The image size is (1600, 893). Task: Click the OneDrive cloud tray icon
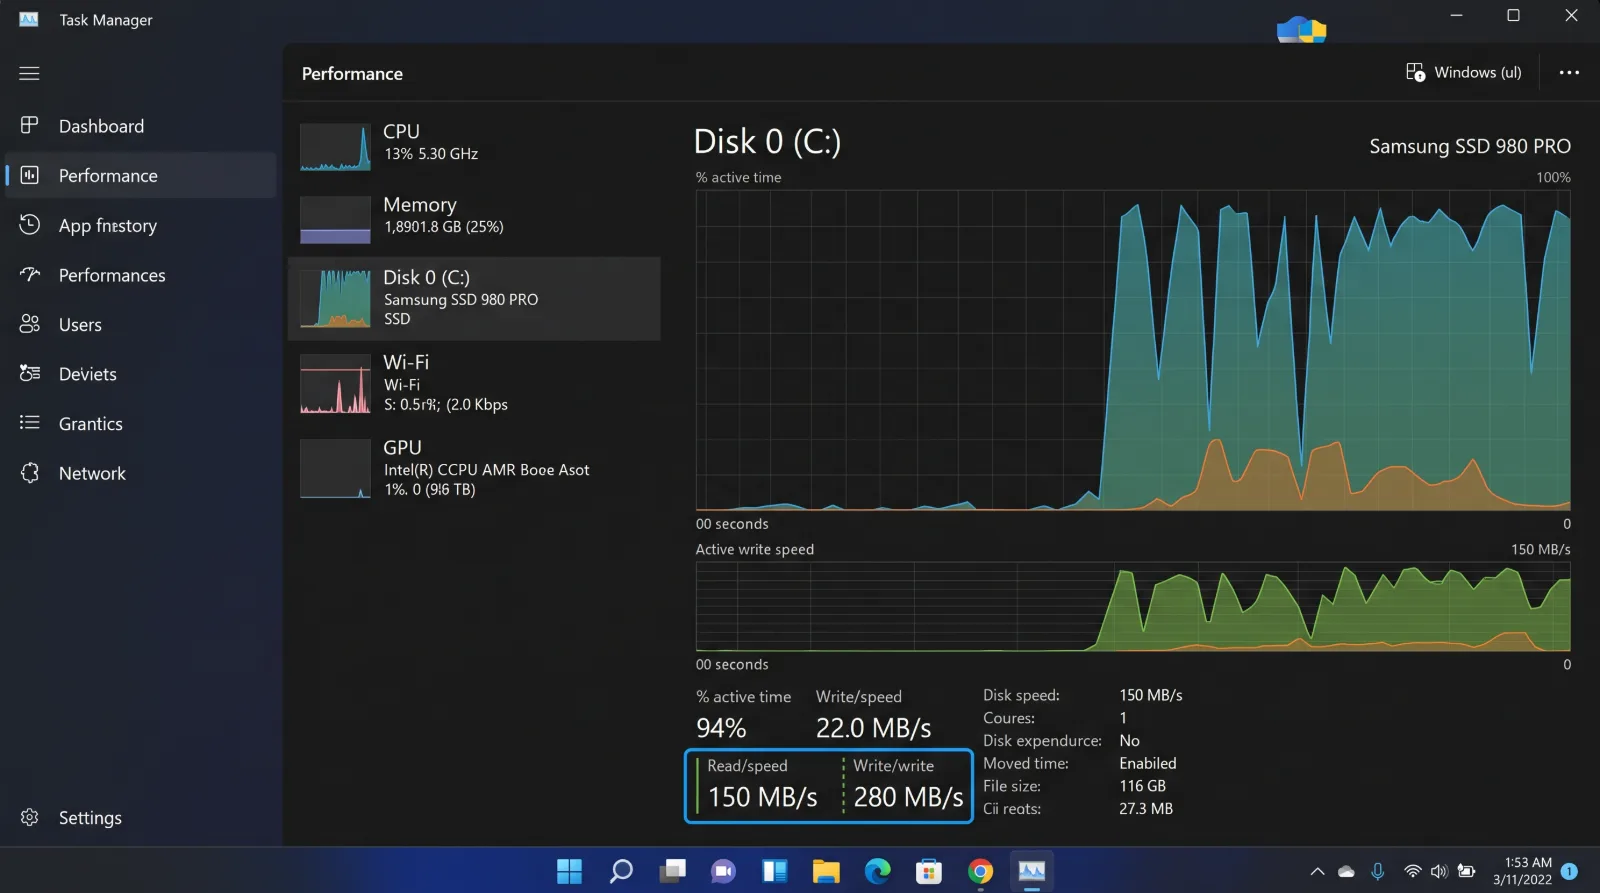point(1346,872)
